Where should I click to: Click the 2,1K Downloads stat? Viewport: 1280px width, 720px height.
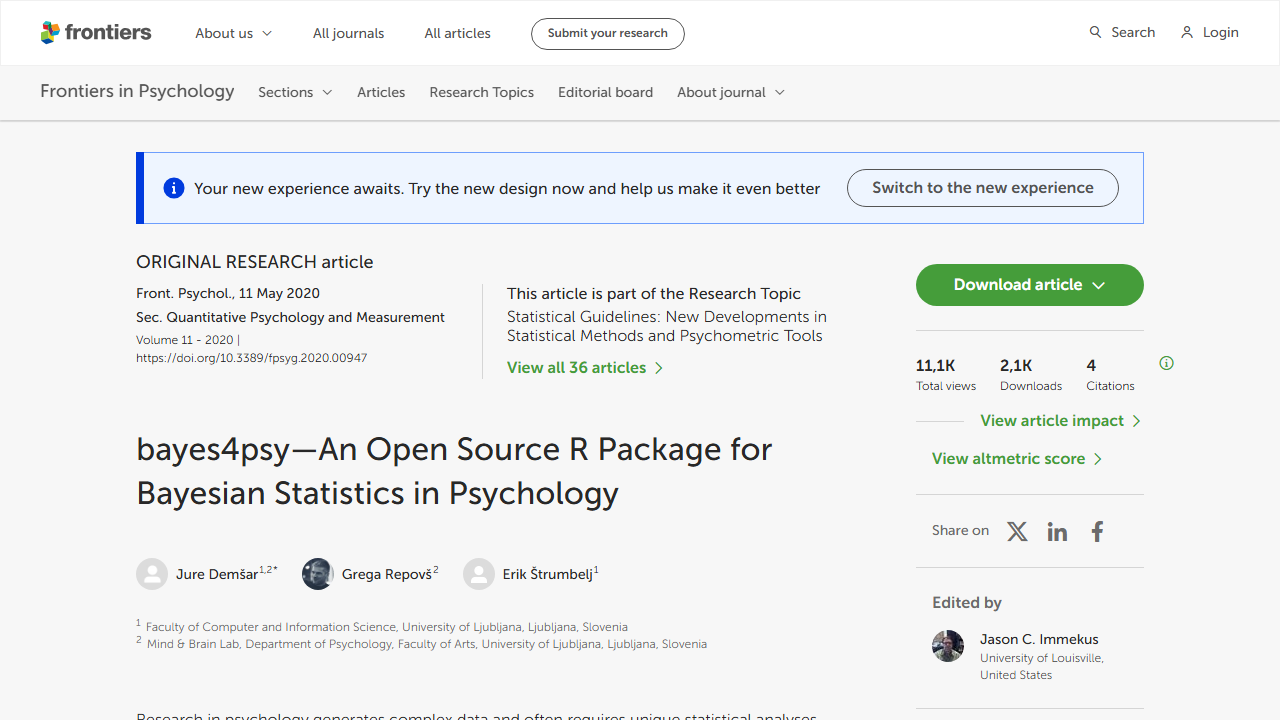tap(1031, 375)
